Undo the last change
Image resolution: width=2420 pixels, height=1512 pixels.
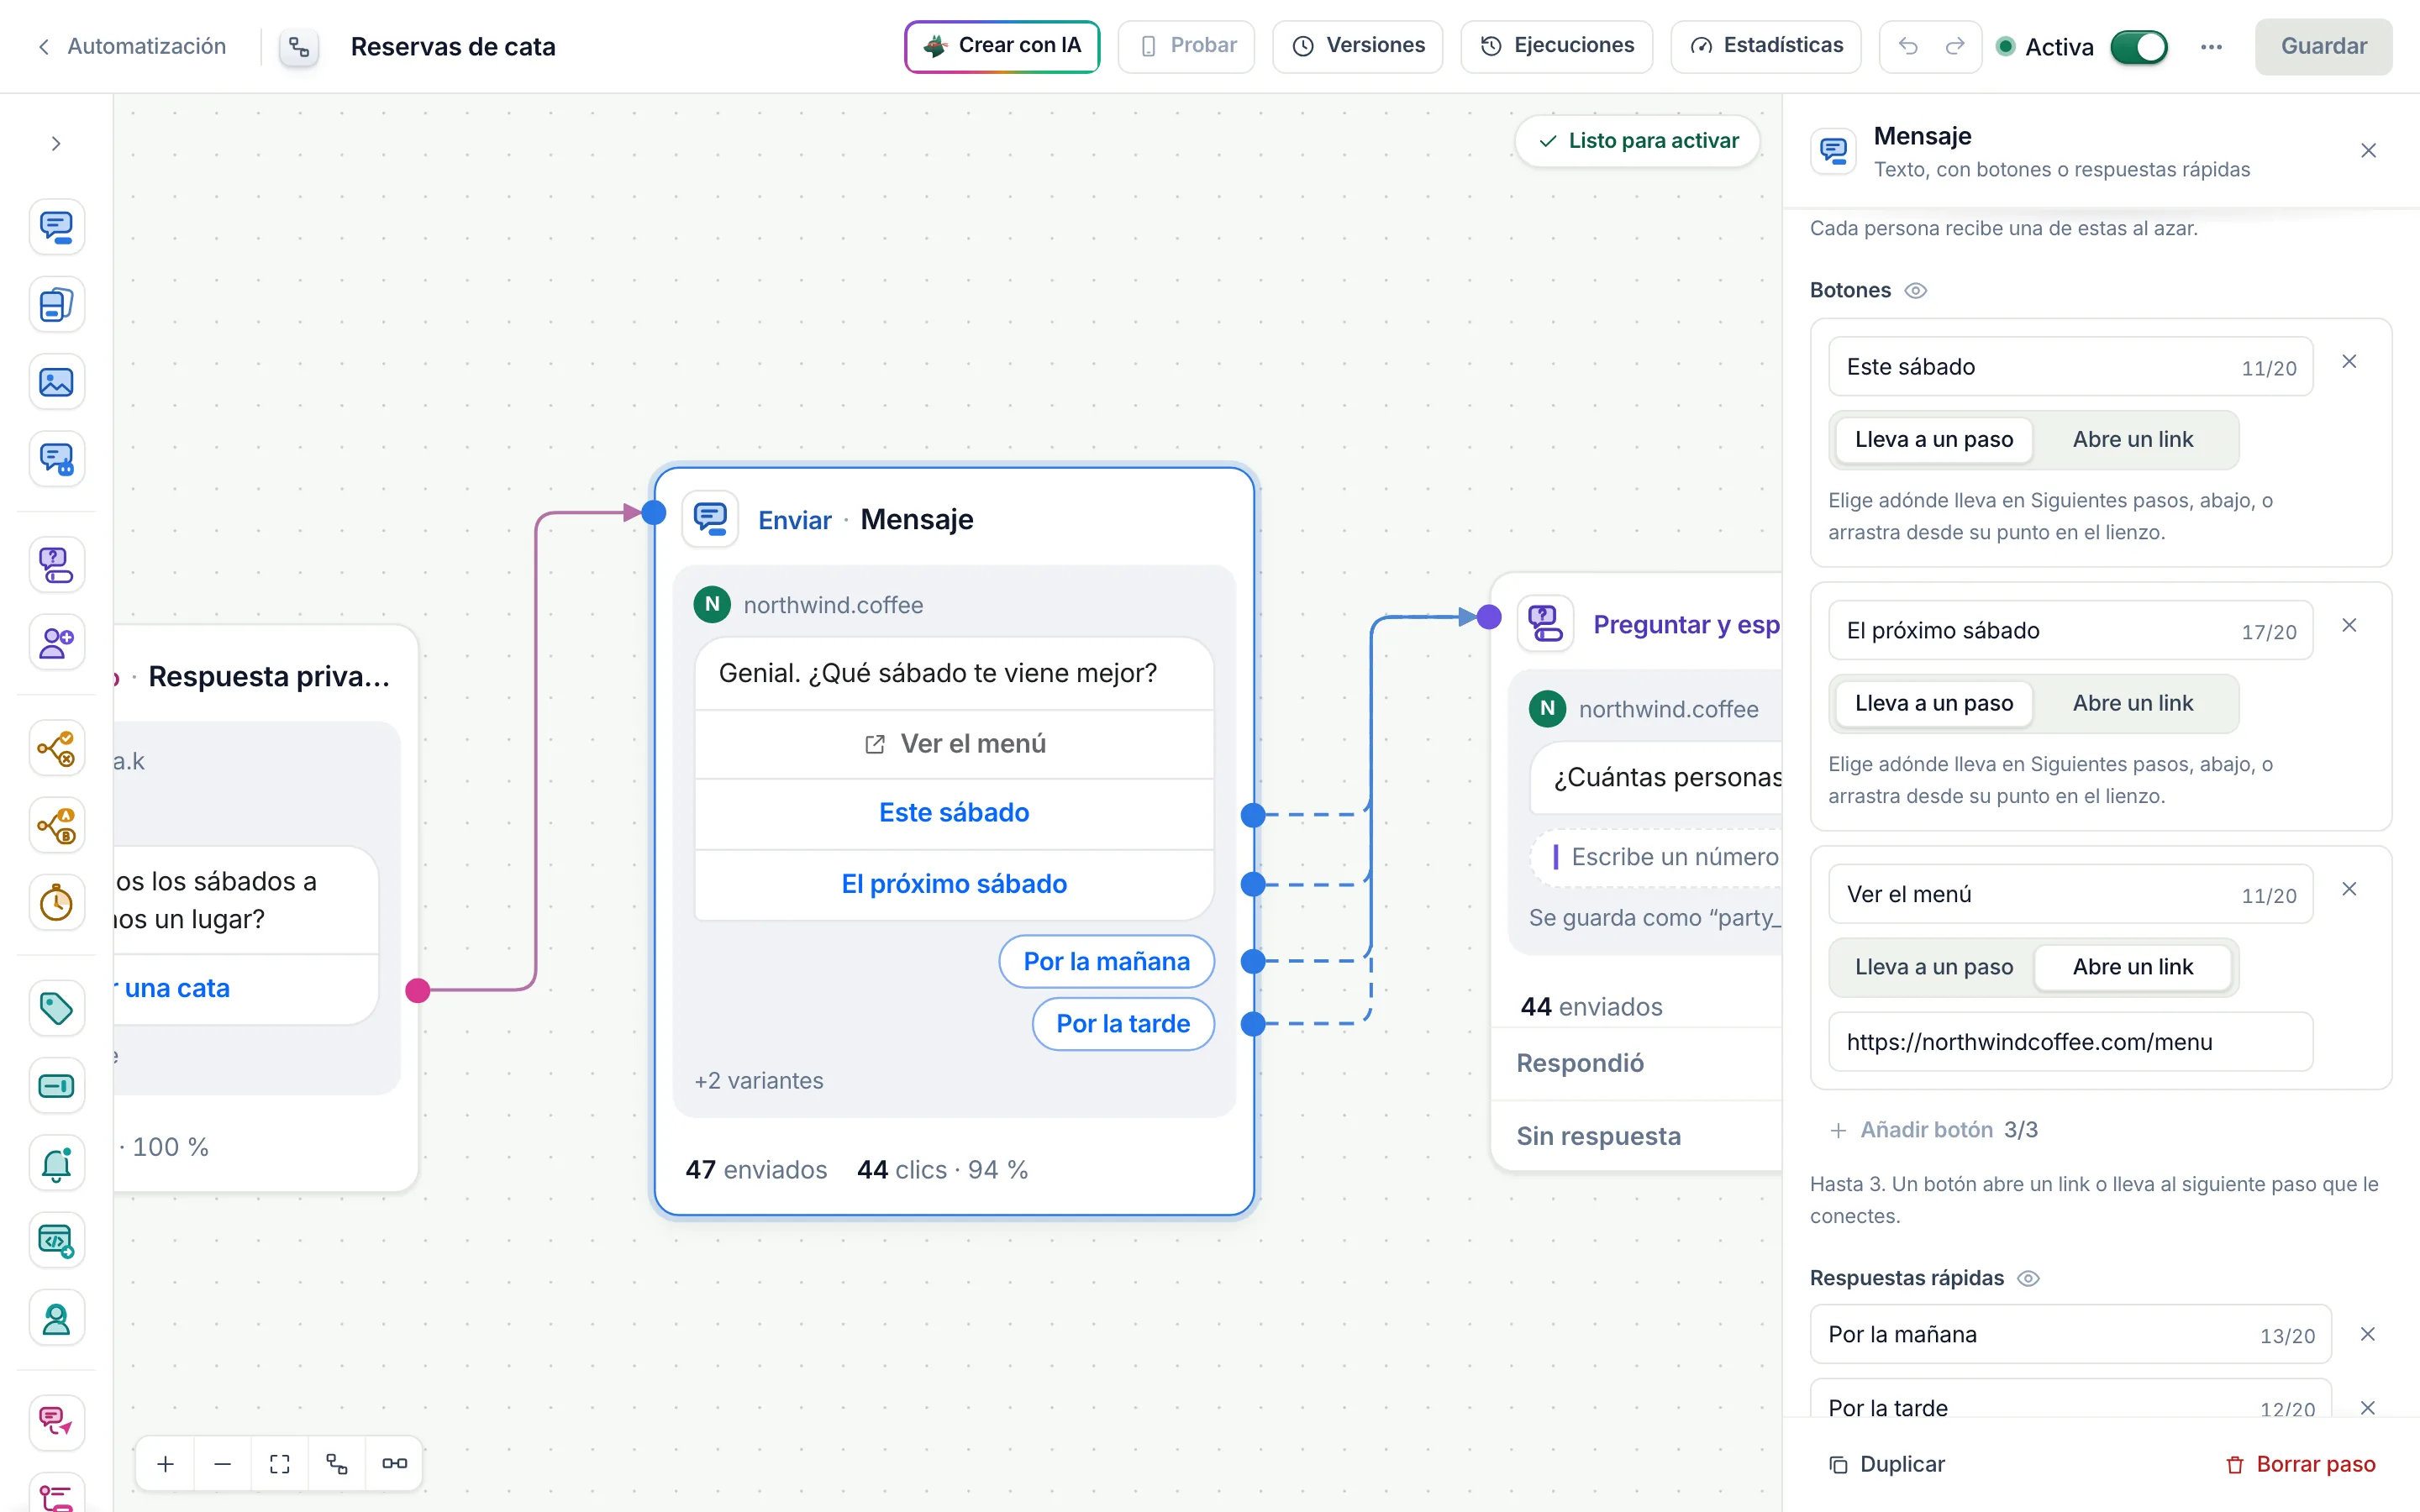[1908, 47]
